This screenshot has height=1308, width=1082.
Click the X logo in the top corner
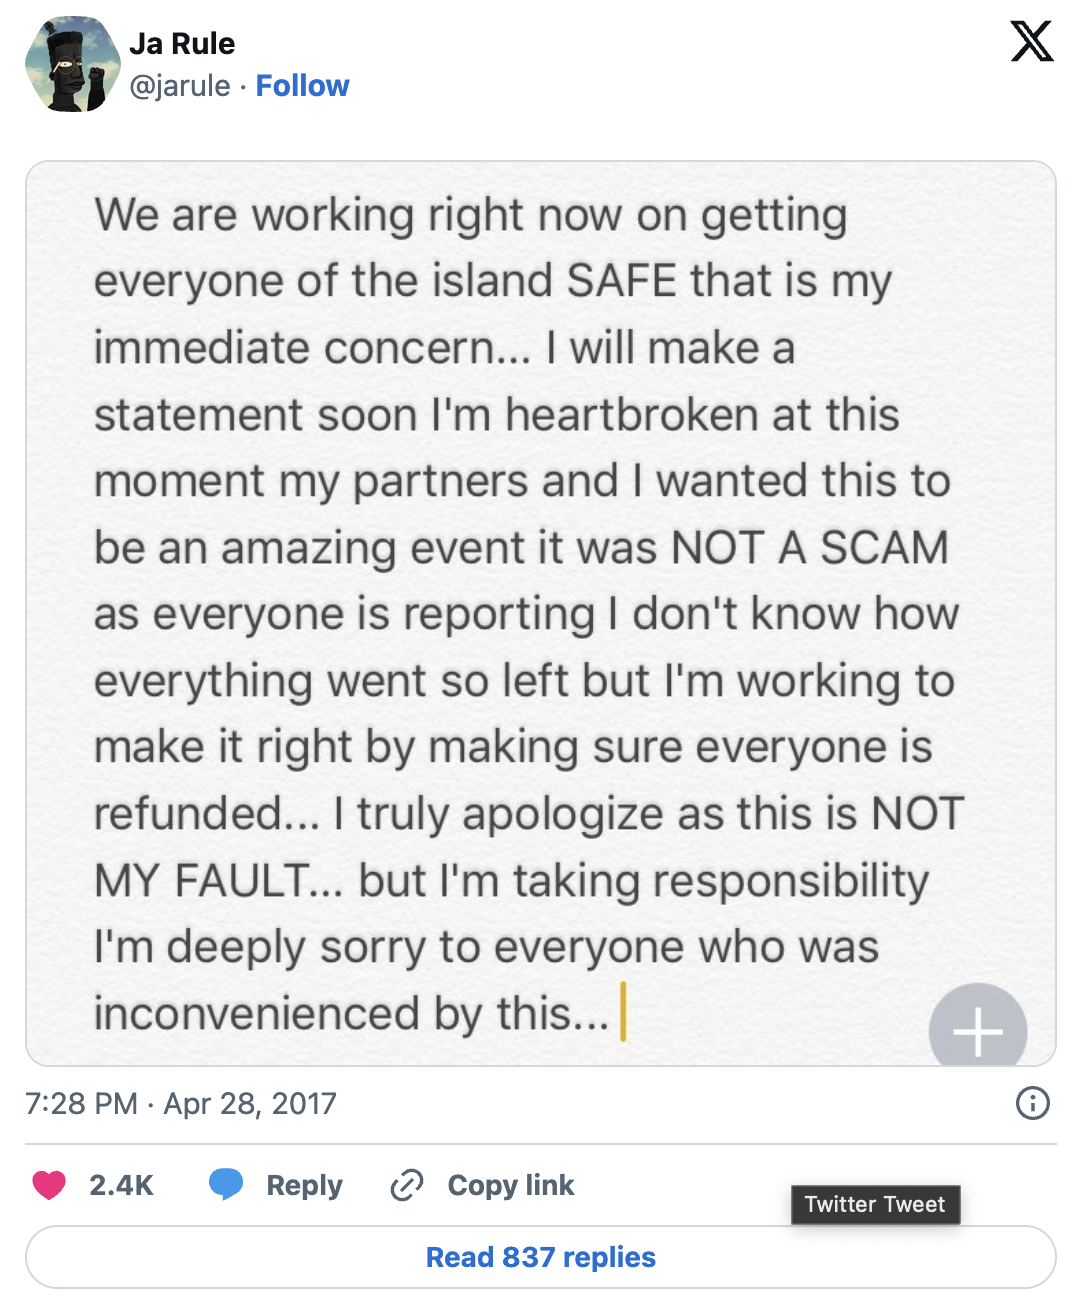click(x=1031, y=42)
